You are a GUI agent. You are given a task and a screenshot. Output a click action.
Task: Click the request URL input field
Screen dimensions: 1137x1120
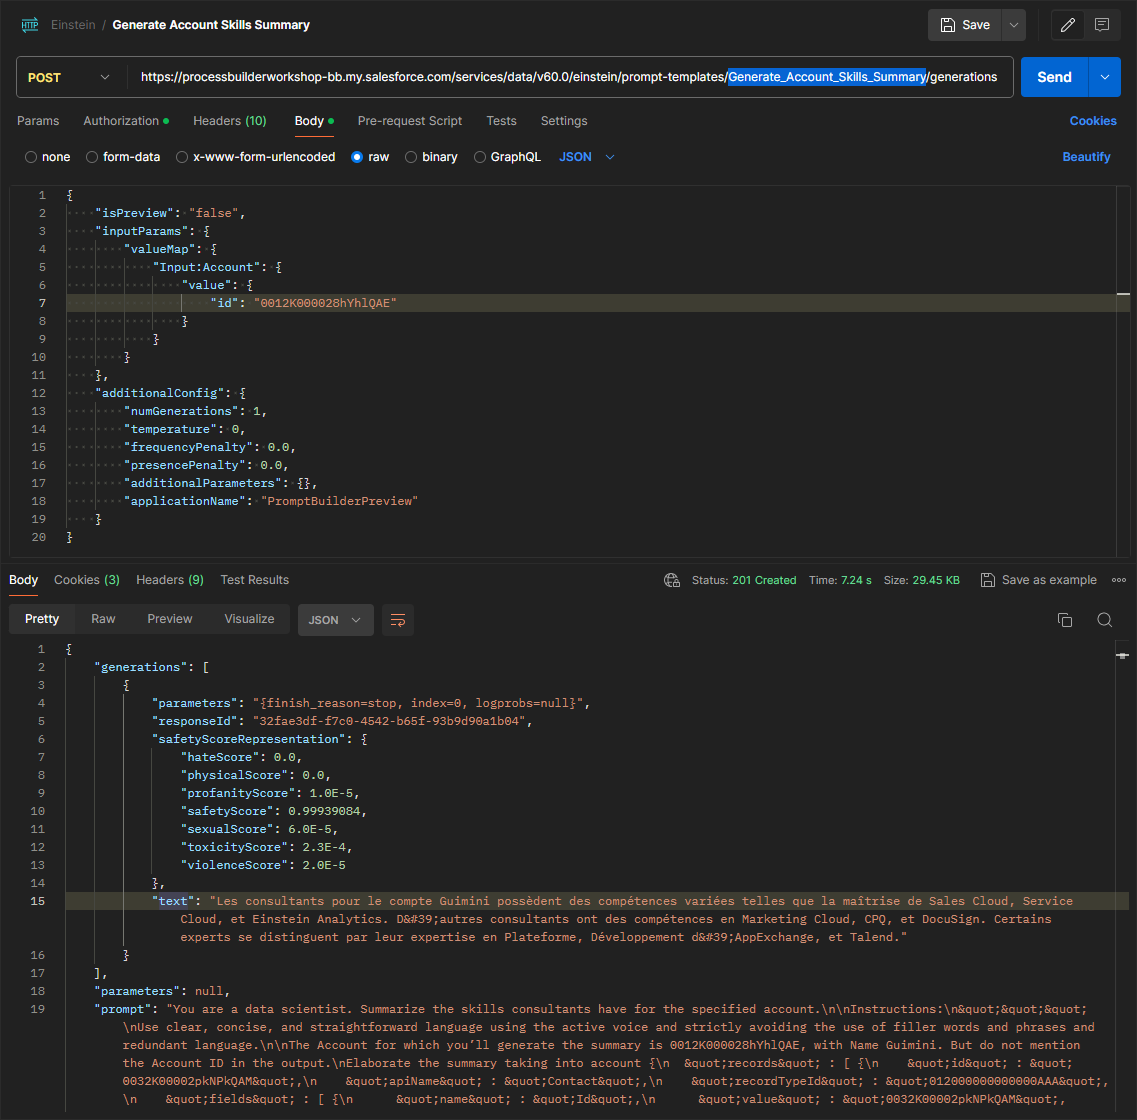coord(569,77)
